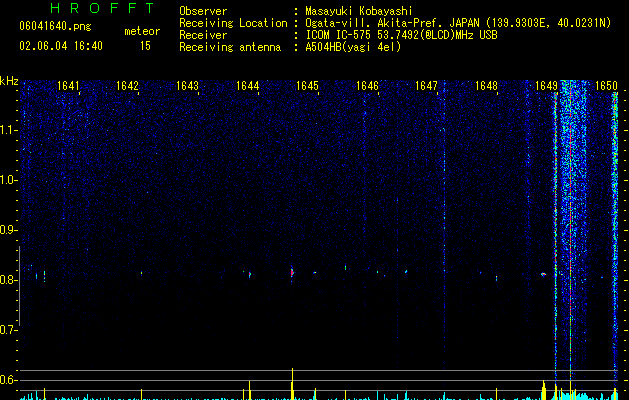
Task: Click the 1647 time marker
Action: 426,86
